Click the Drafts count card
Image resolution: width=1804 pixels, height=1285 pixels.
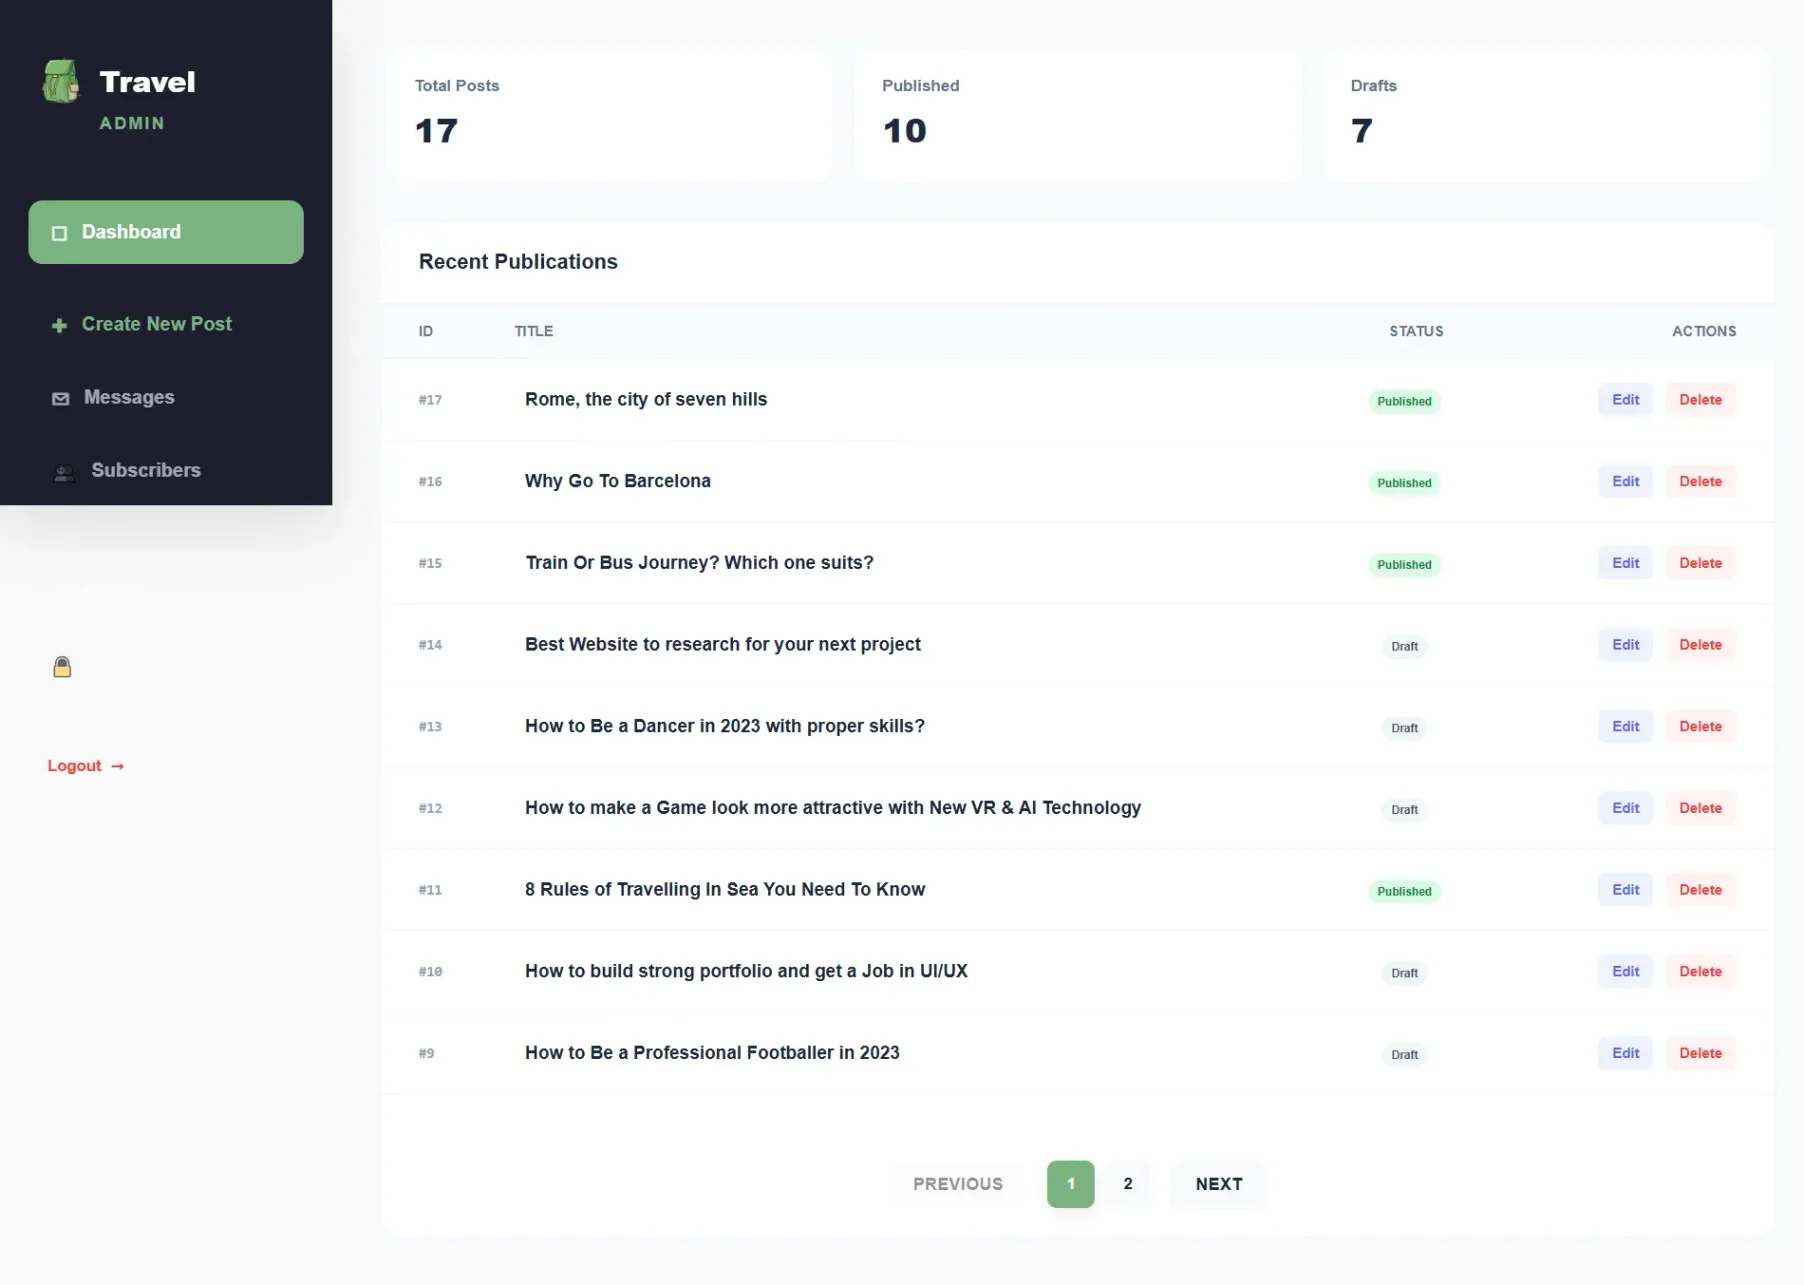(1546, 115)
